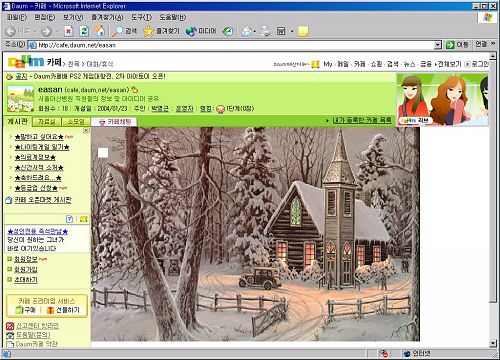Click the Refresh page icon

84,31
